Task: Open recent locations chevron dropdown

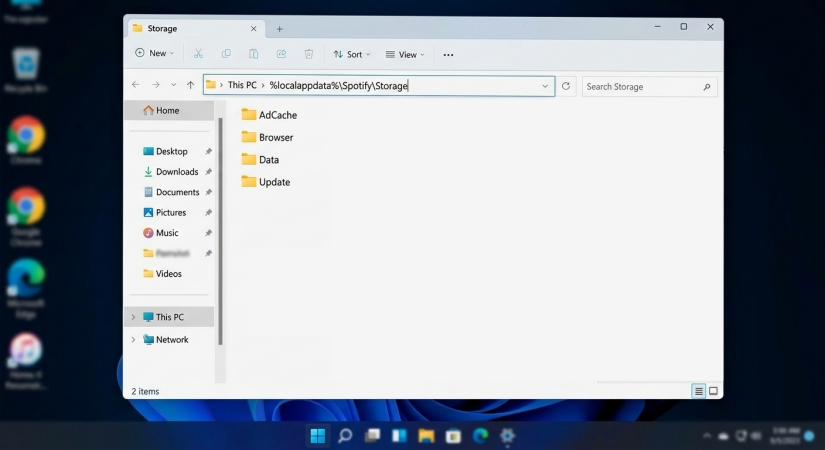Action: pyautogui.click(x=174, y=85)
